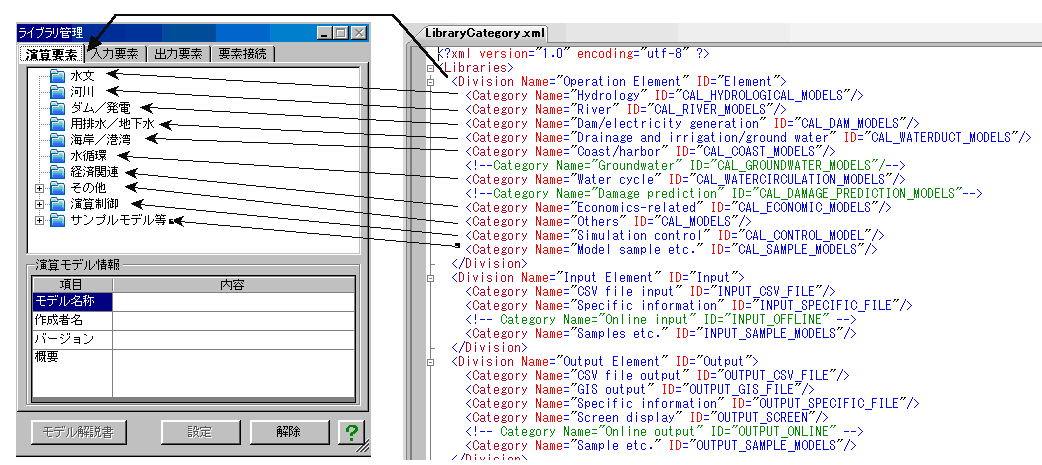Select the 経済関連 folder icon
1042x465 pixels.
coord(57,172)
